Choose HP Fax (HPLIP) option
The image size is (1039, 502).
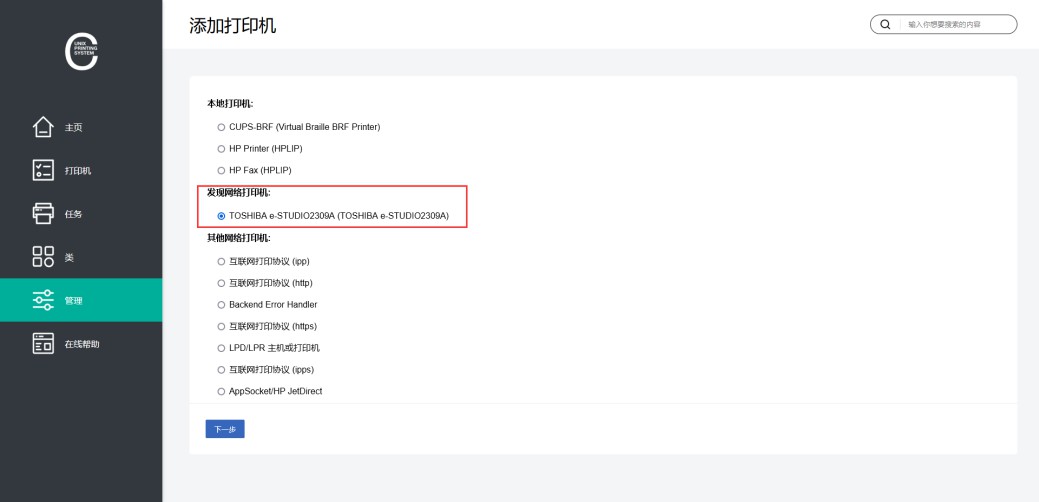click(221, 170)
